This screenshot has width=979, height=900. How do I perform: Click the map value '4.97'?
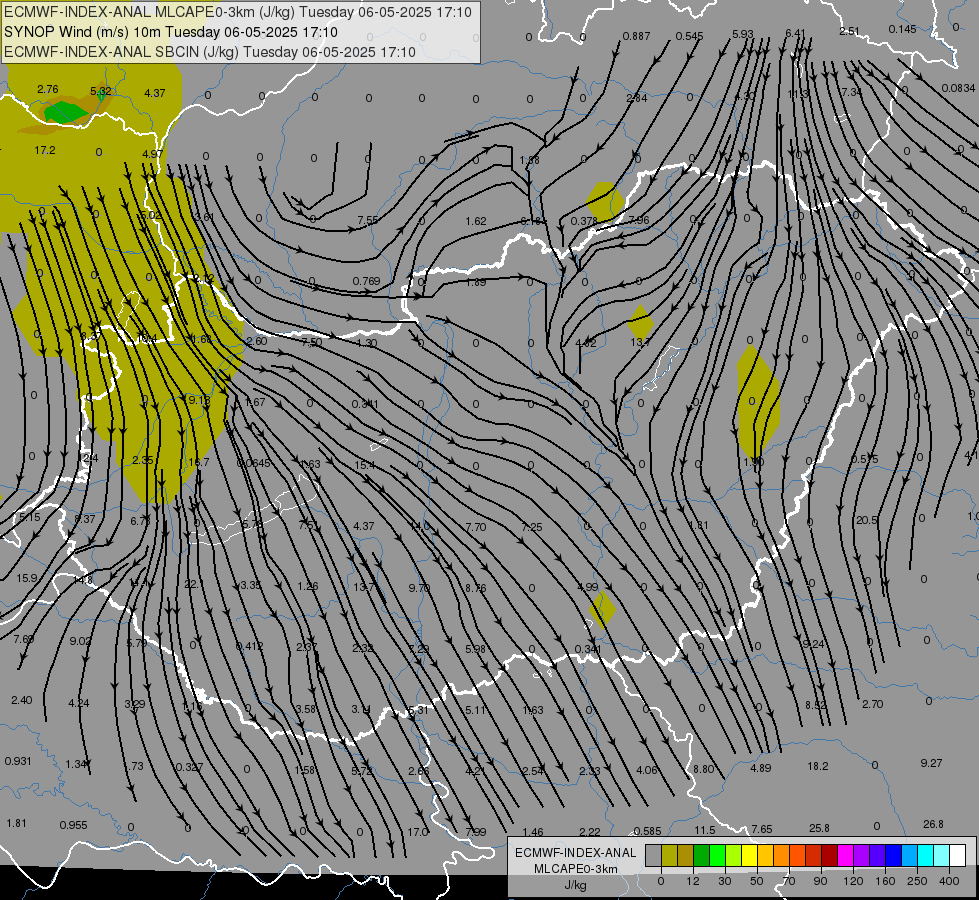(x=152, y=154)
